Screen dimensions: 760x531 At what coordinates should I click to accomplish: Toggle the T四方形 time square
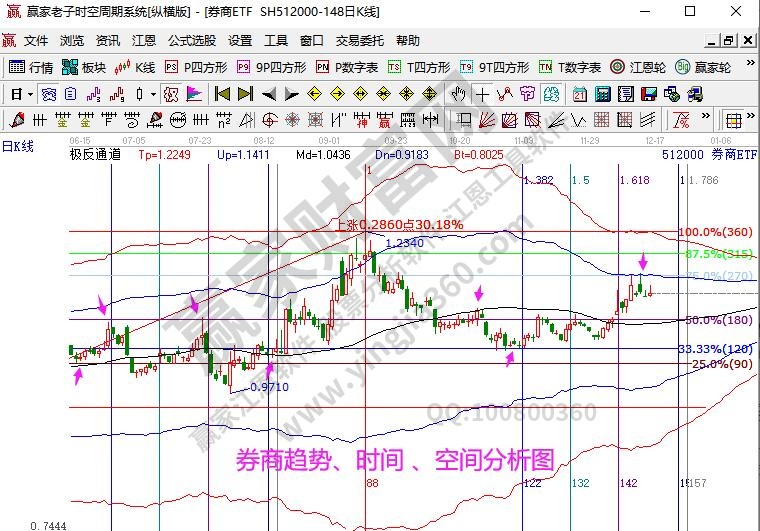[423, 68]
